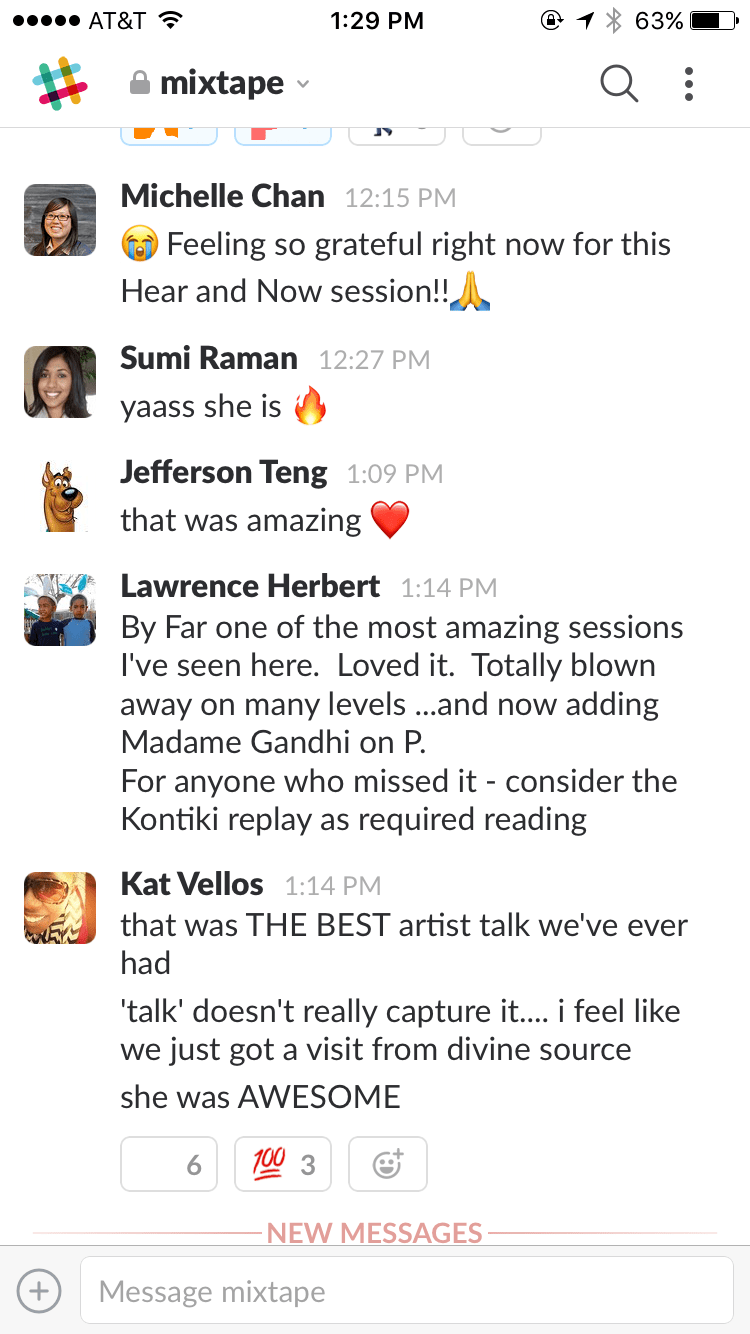750x1334 pixels.
Task: Open Lawrence Herbert's avatar photo
Action: tap(60, 610)
